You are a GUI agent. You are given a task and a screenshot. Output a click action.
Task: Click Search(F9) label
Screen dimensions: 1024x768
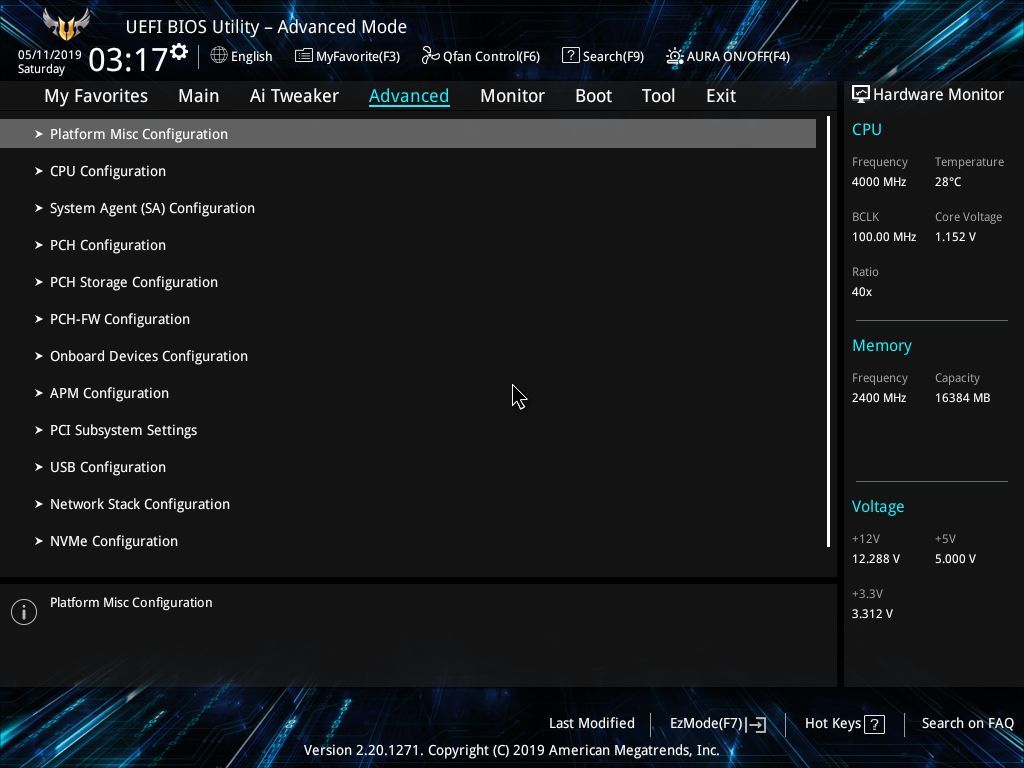click(613, 56)
